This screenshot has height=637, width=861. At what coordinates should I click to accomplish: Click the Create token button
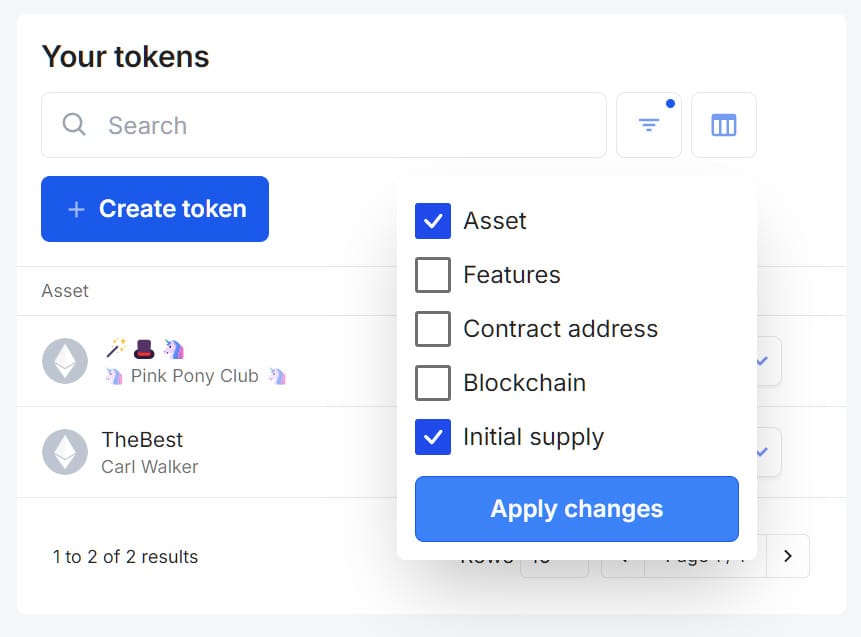(x=154, y=208)
